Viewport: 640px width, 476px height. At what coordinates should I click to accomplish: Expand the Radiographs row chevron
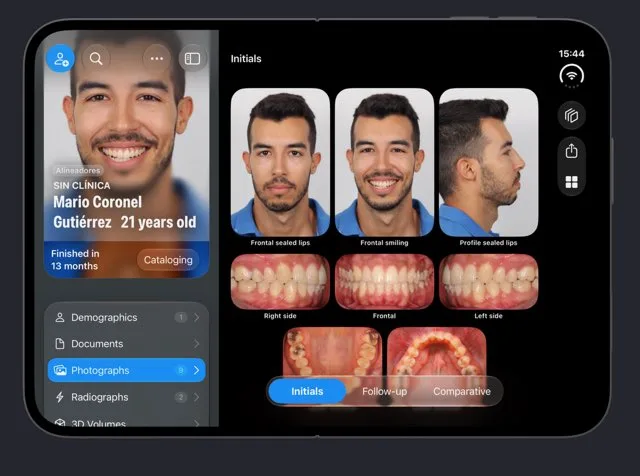(197, 397)
